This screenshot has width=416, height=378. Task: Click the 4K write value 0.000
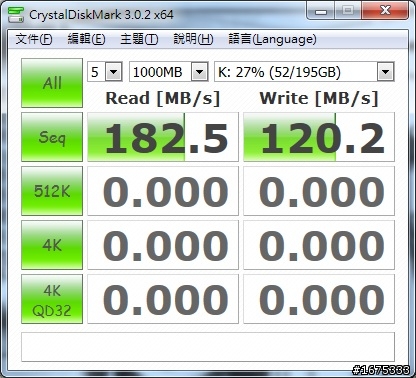tap(319, 245)
